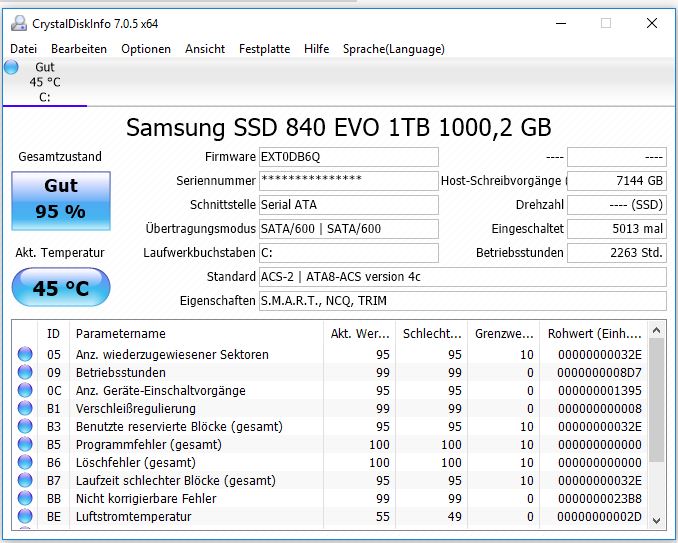The height and width of the screenshot is (543, 678).
Task: Click raw value 0000000023B8
Action: coord(600,498)
